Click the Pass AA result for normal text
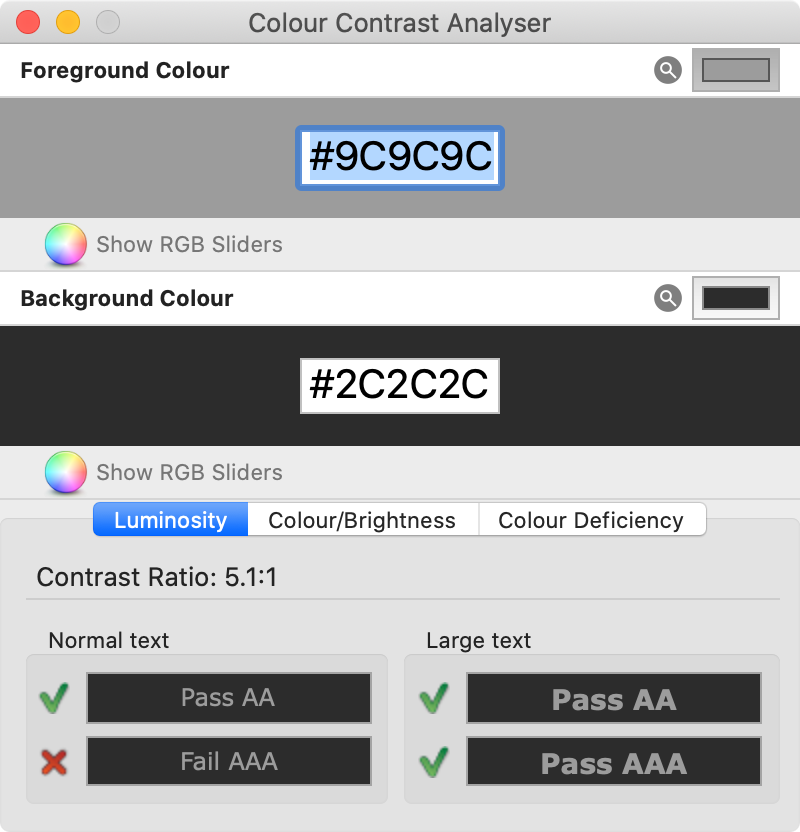800x832 pixels. point(228,698)
